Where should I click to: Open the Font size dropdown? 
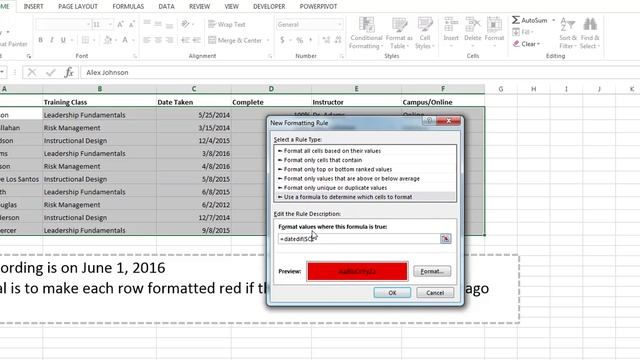click(110, 25)
